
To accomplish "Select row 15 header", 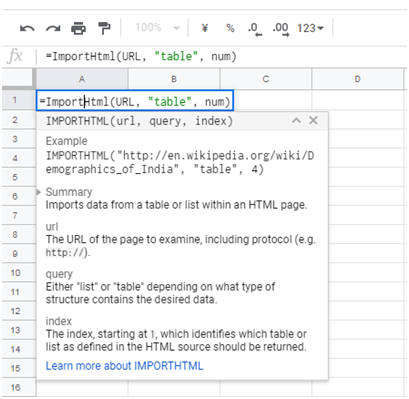I will (15, 369).
